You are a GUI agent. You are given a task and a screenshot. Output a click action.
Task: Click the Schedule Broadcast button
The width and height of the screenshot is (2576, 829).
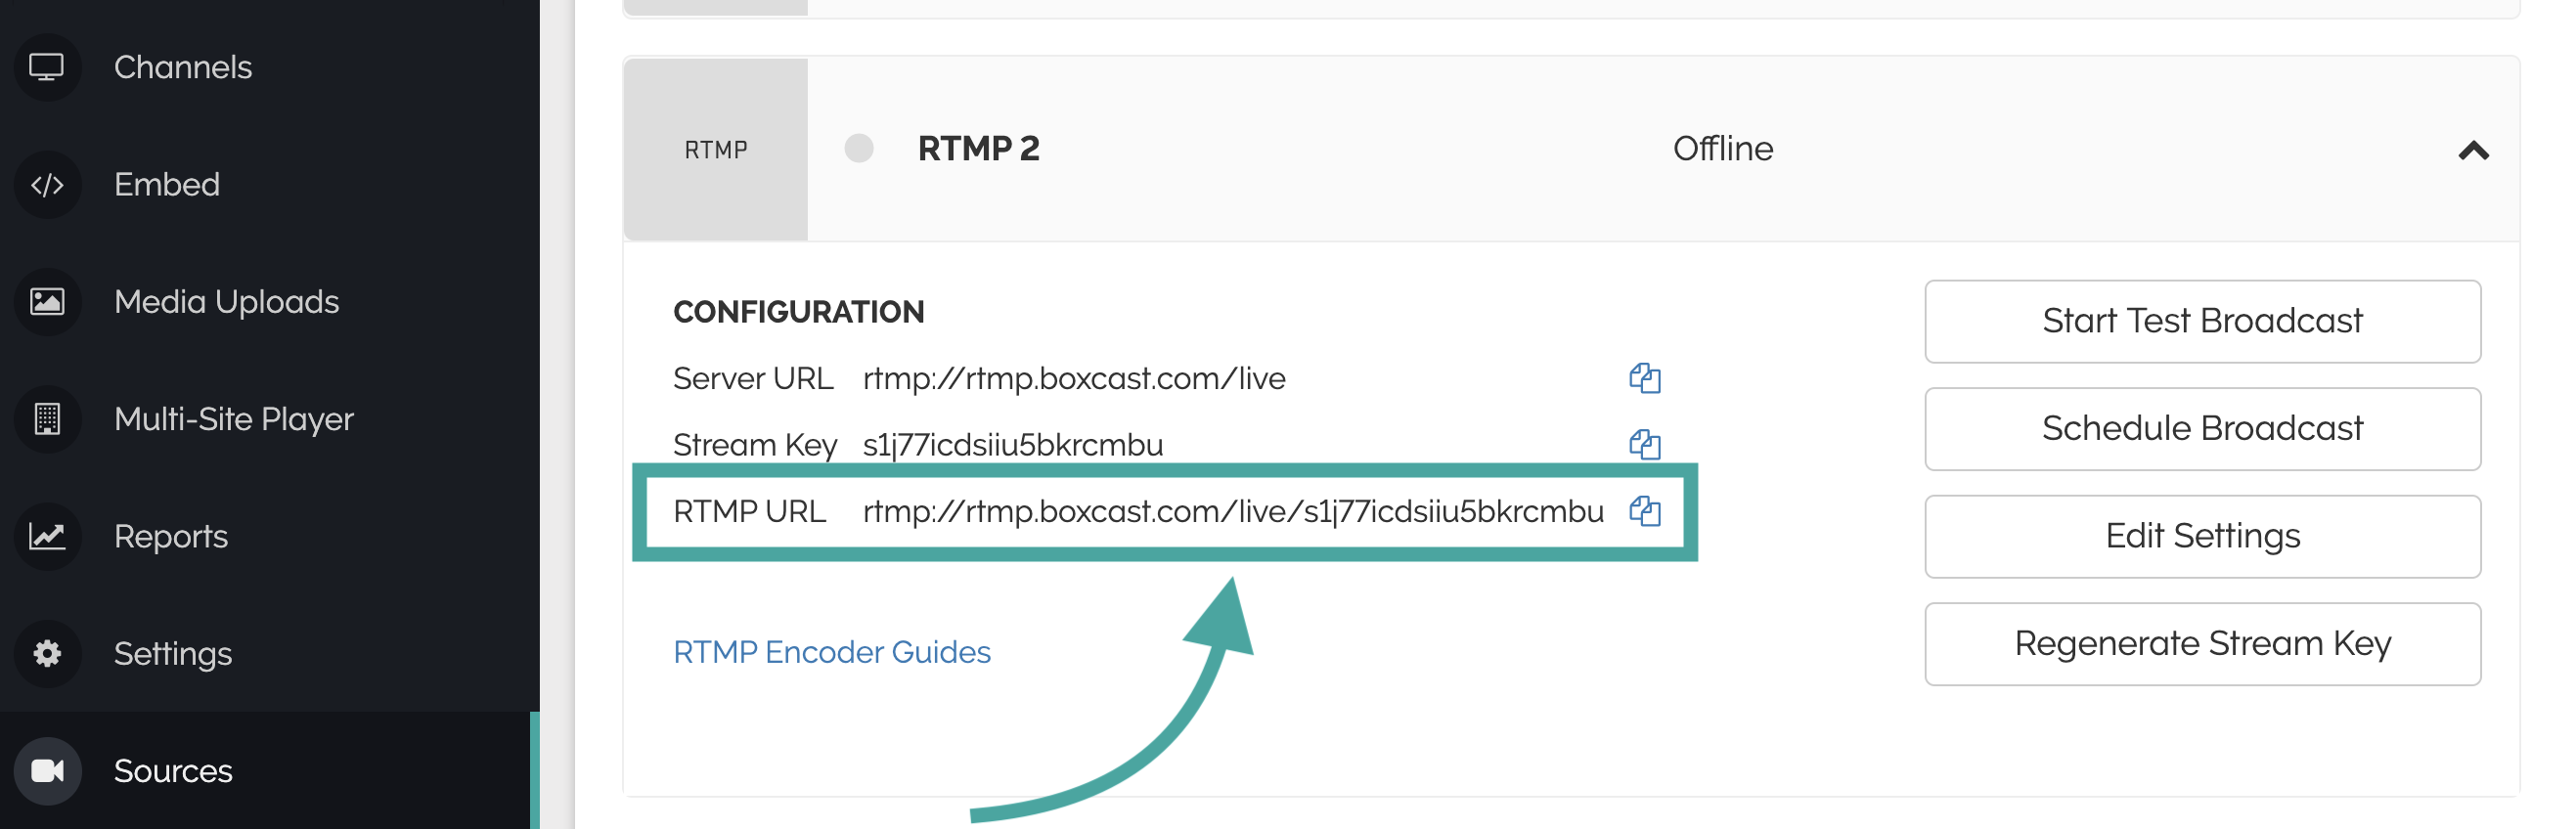click(2201, 429)
